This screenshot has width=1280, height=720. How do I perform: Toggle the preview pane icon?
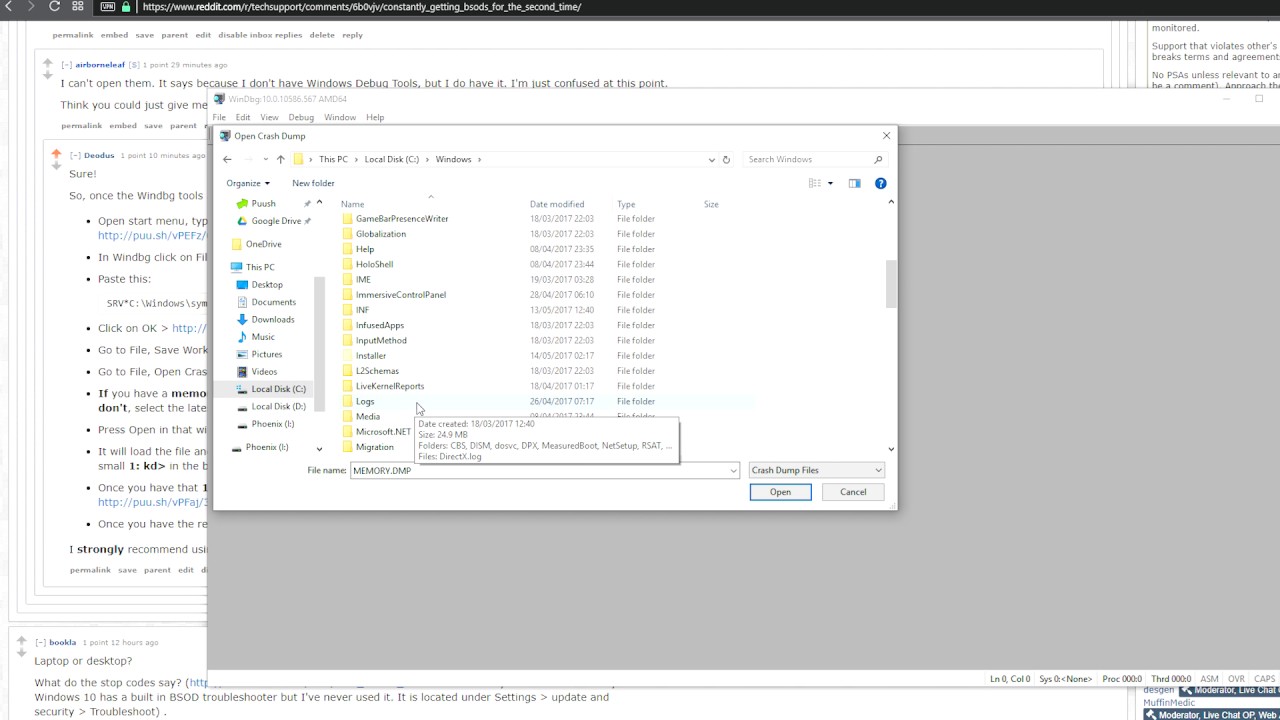coord(854,183)
